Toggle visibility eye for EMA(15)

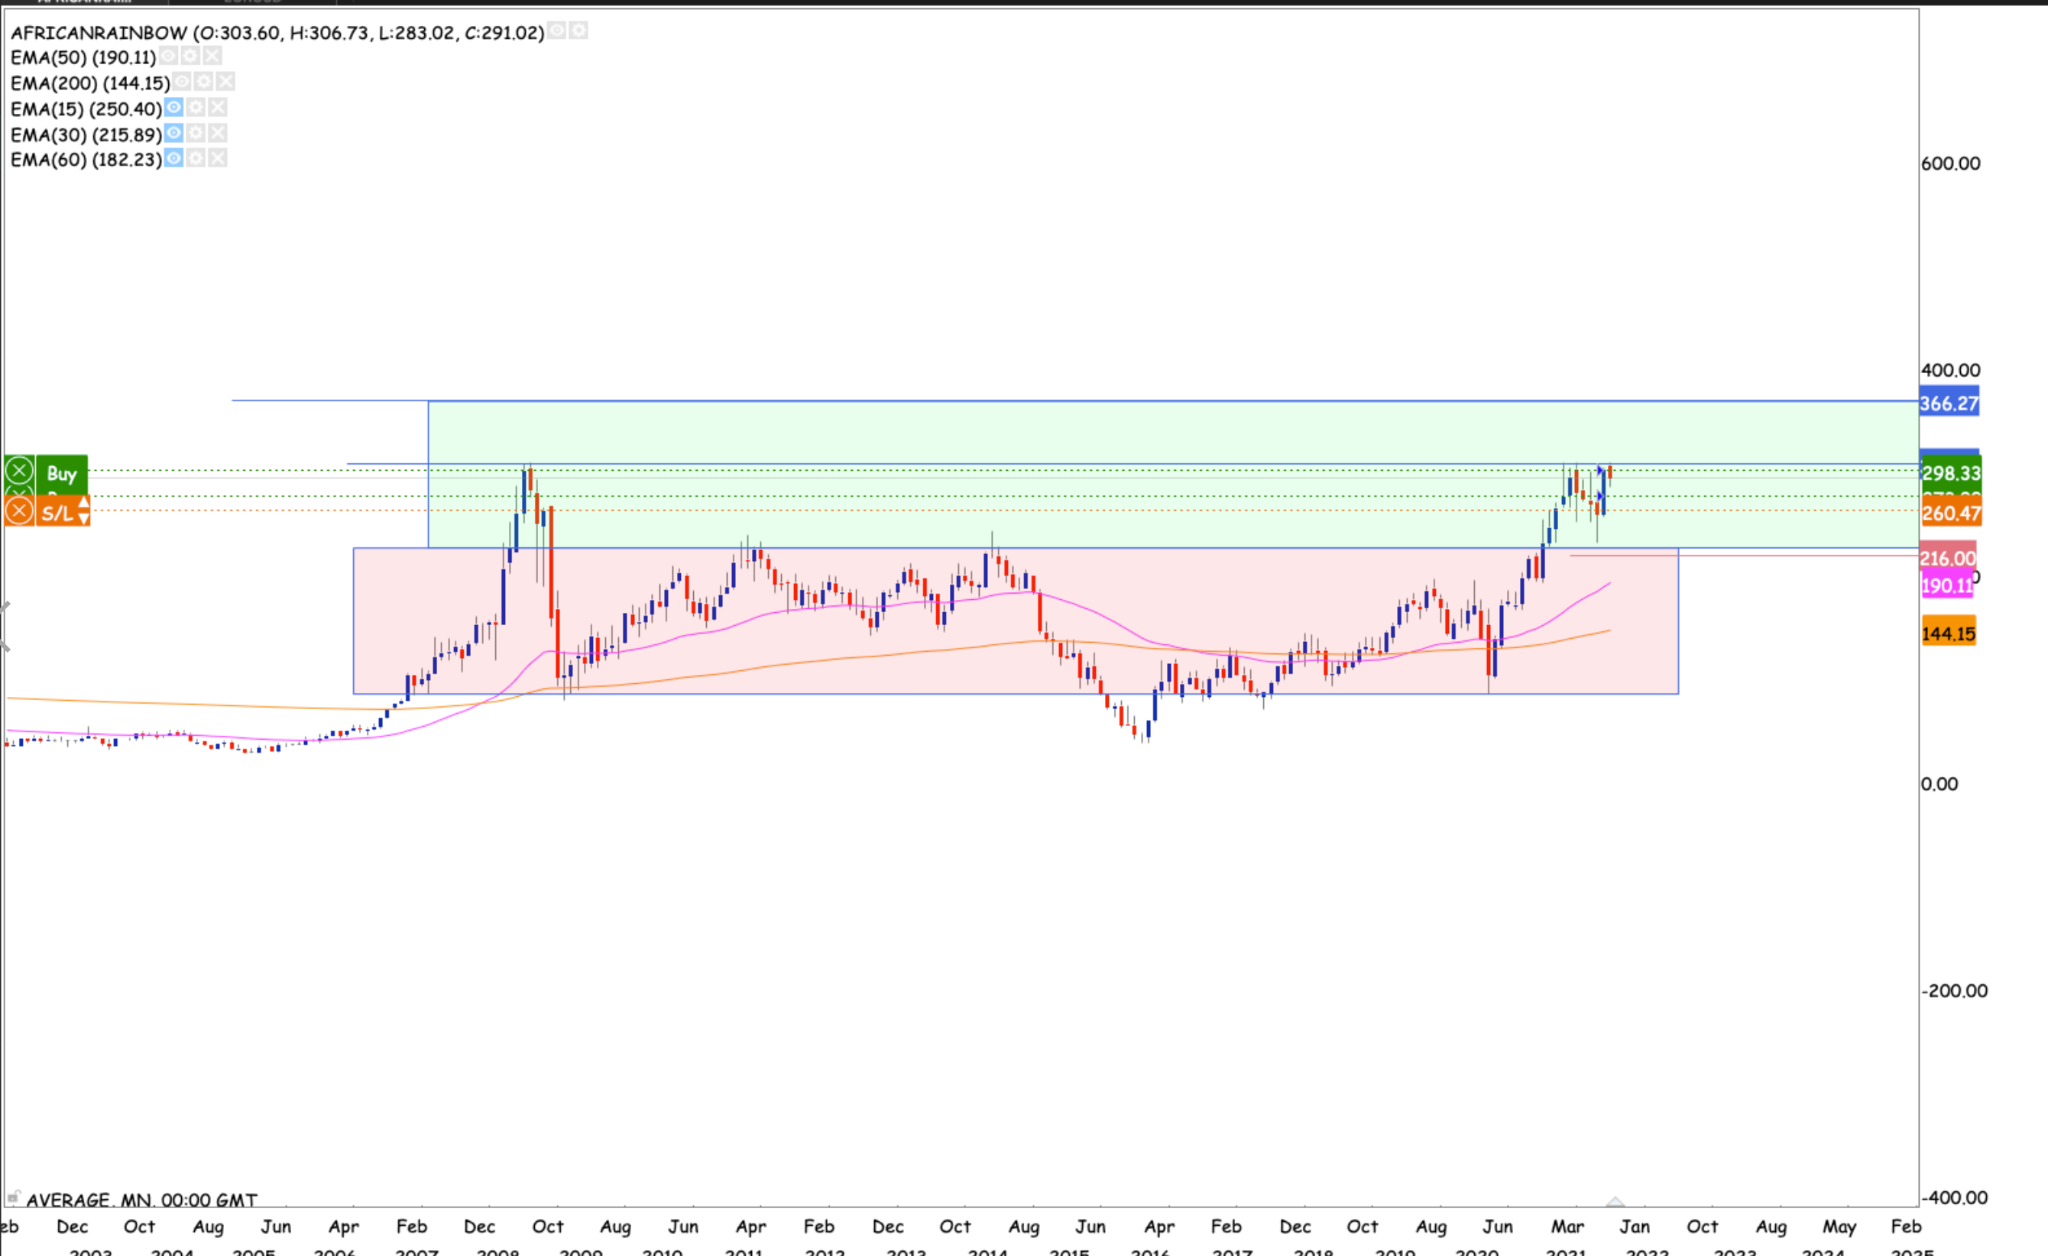(x=174, y=108)
